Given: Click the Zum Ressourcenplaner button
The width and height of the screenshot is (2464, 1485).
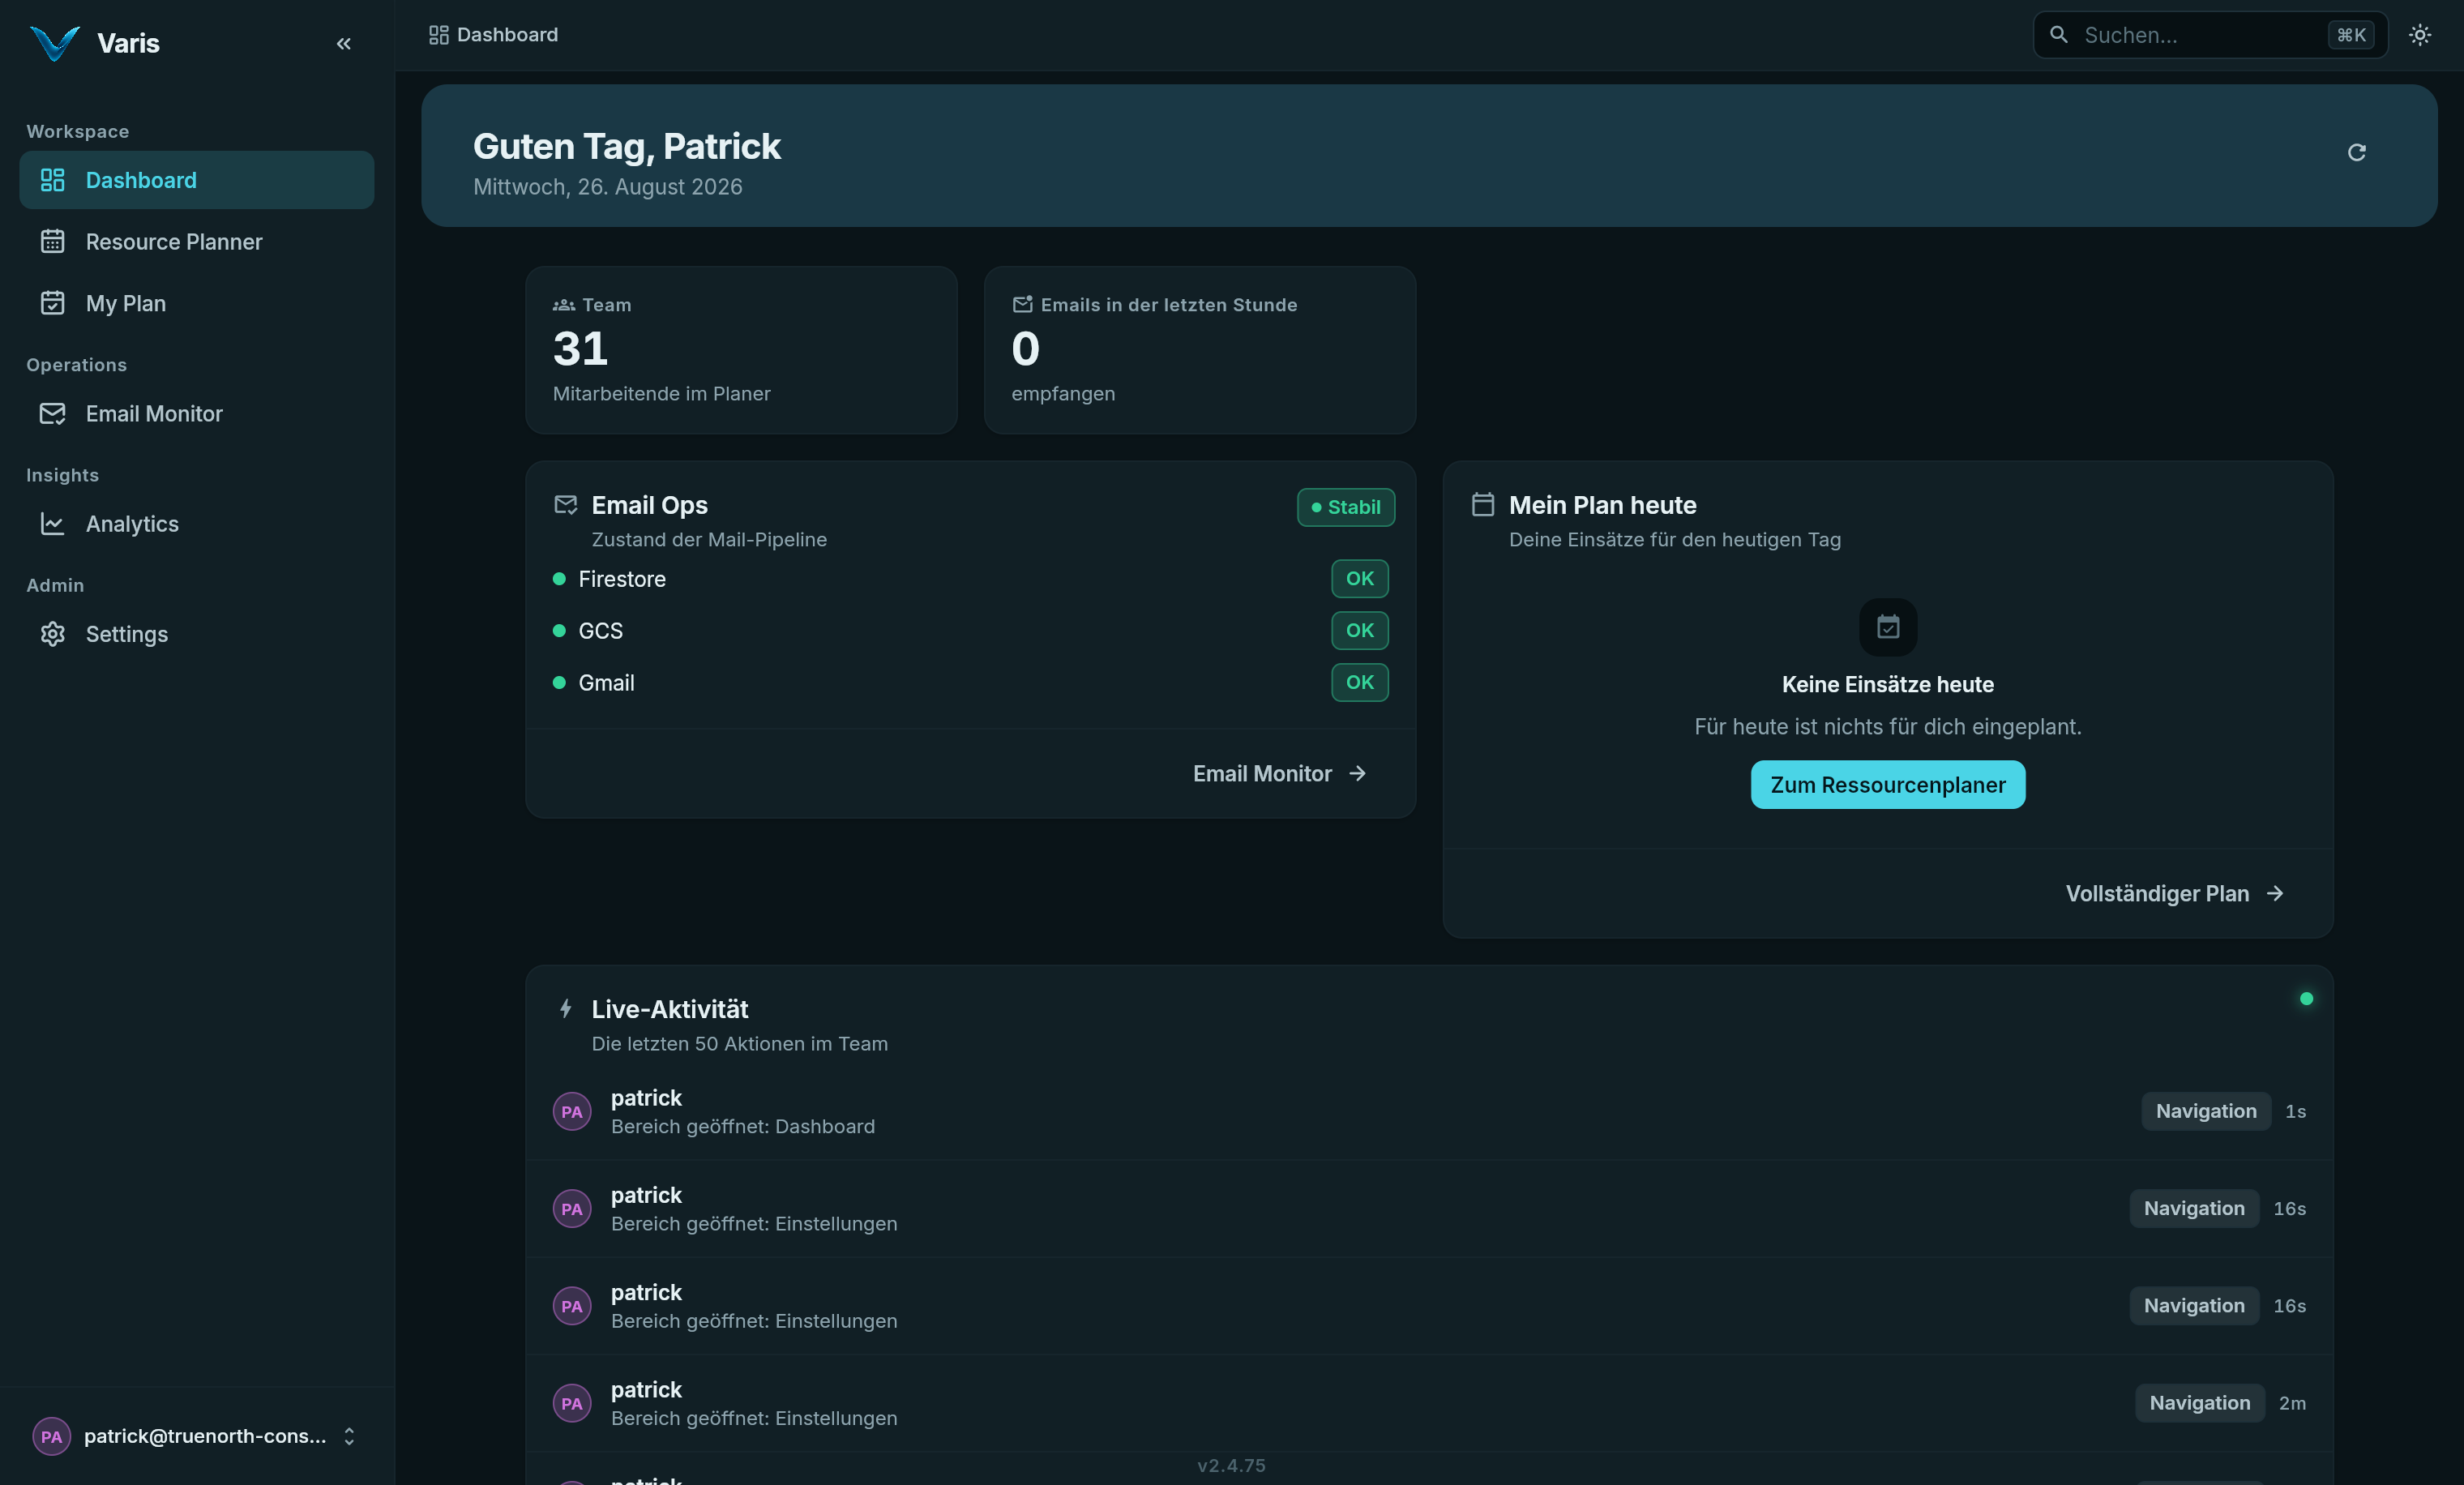Looking at the screenshot, I should tap(1888, 785).
